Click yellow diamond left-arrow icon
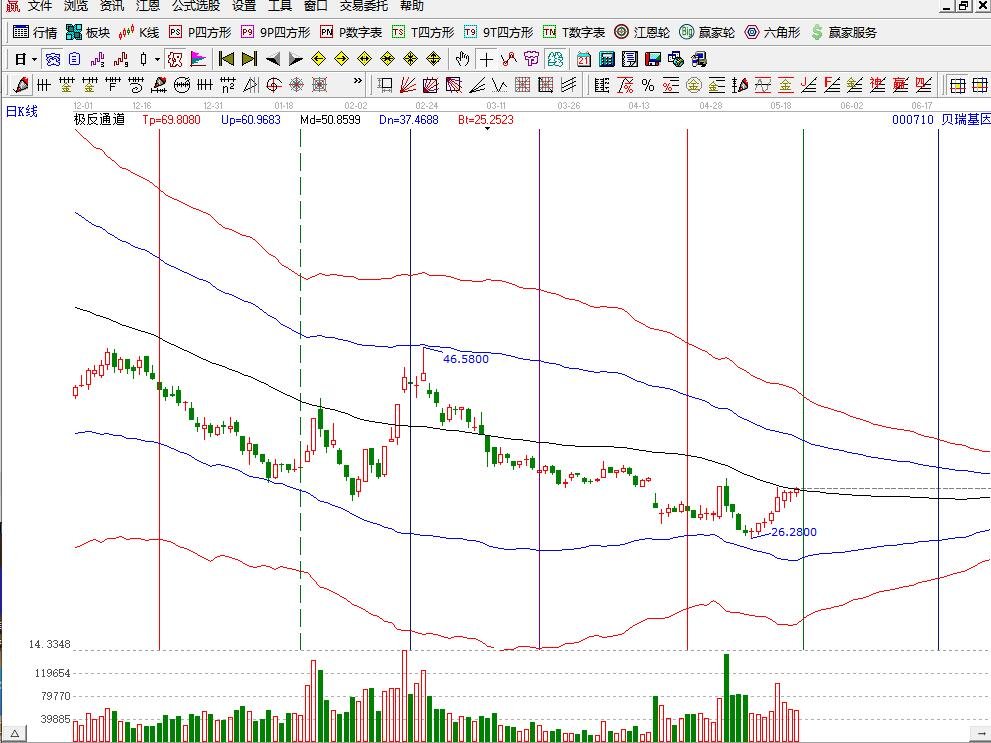Screen dimensions: 991x743 click(319, 59)
